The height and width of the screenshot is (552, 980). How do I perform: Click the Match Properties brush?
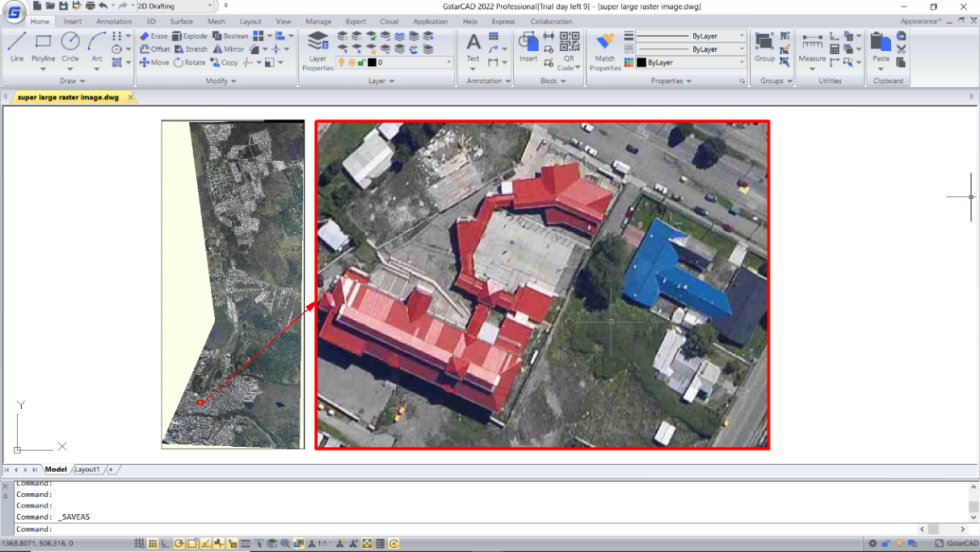[604, 51]
